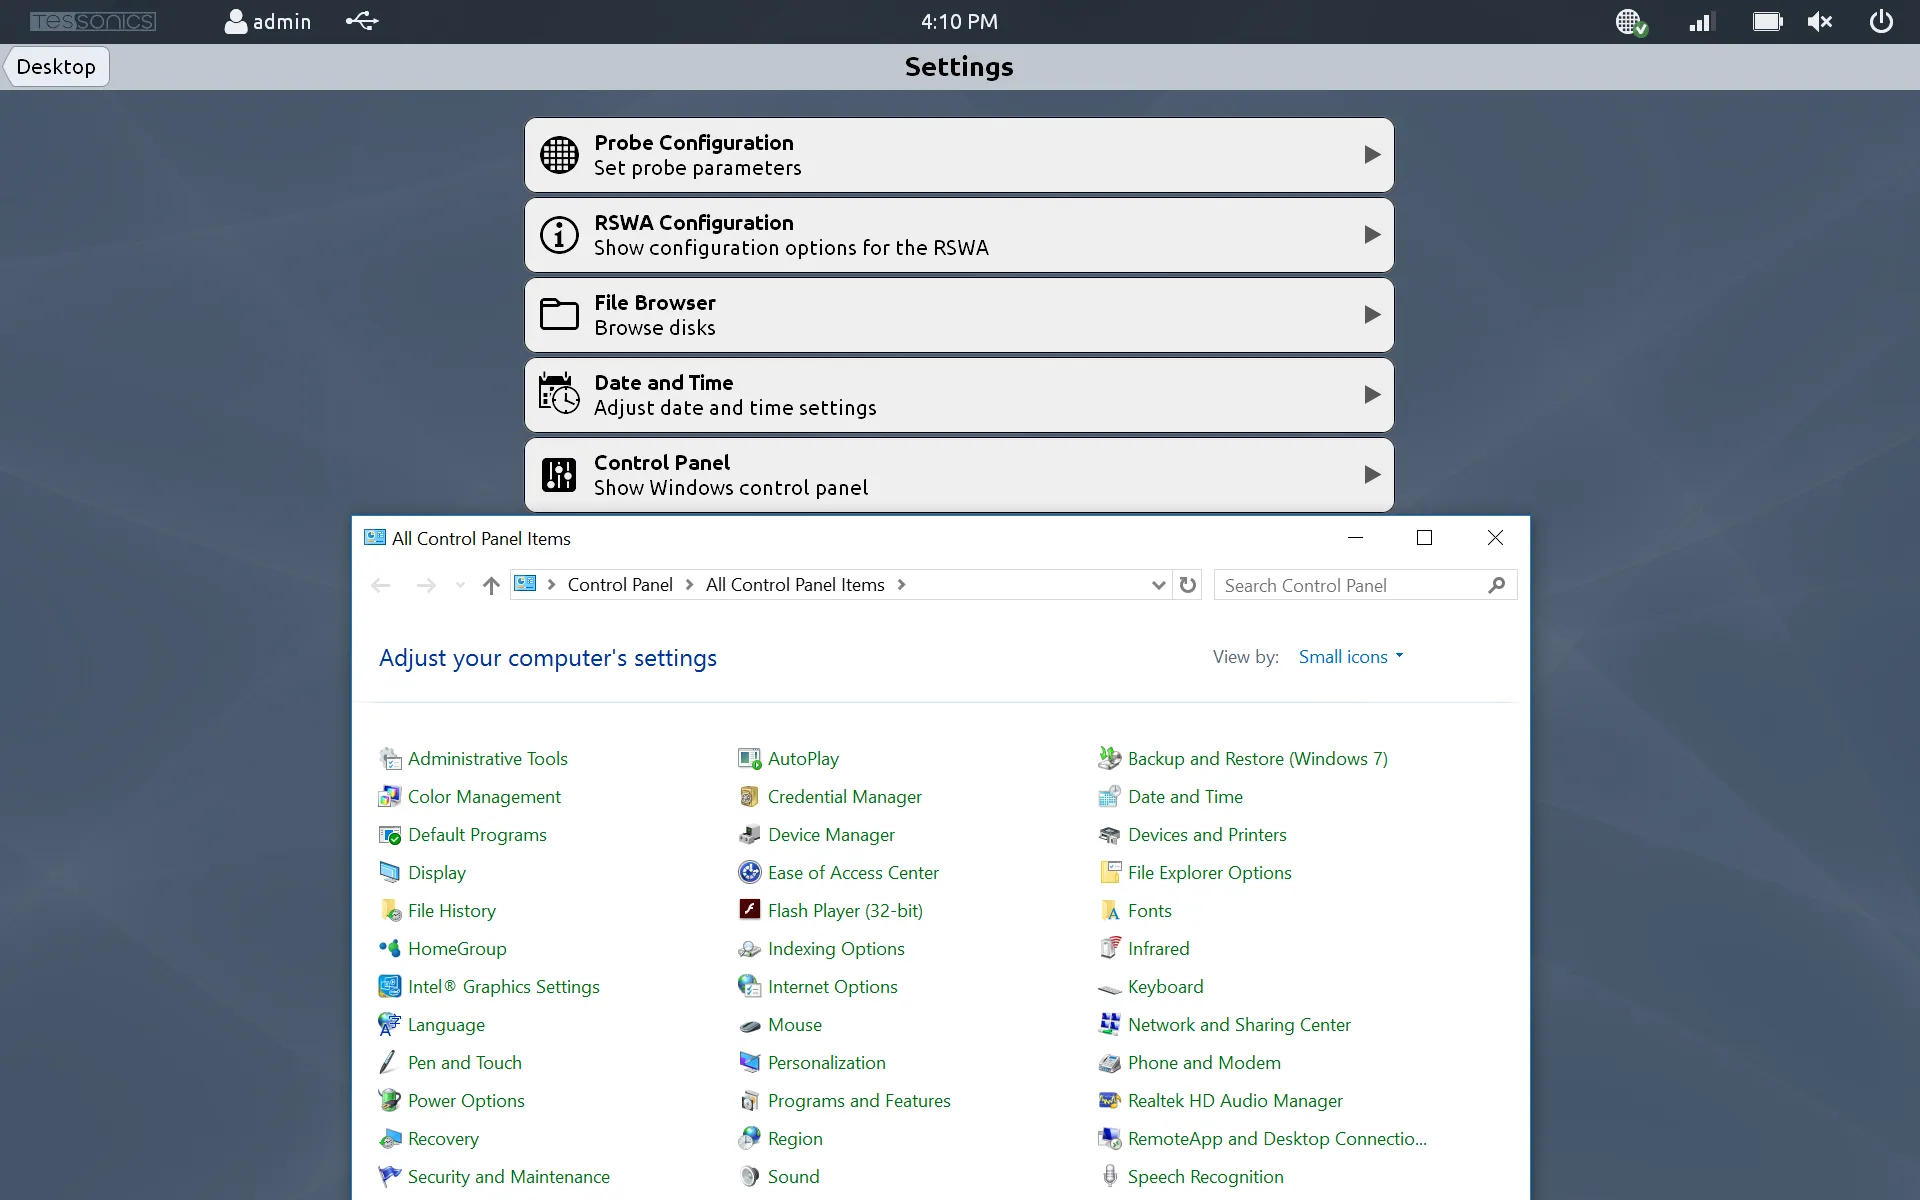Open the RSWA Configuration menu item
Screen dimensions: 1920x1200
pyautogui.click(x=958, y=235)
